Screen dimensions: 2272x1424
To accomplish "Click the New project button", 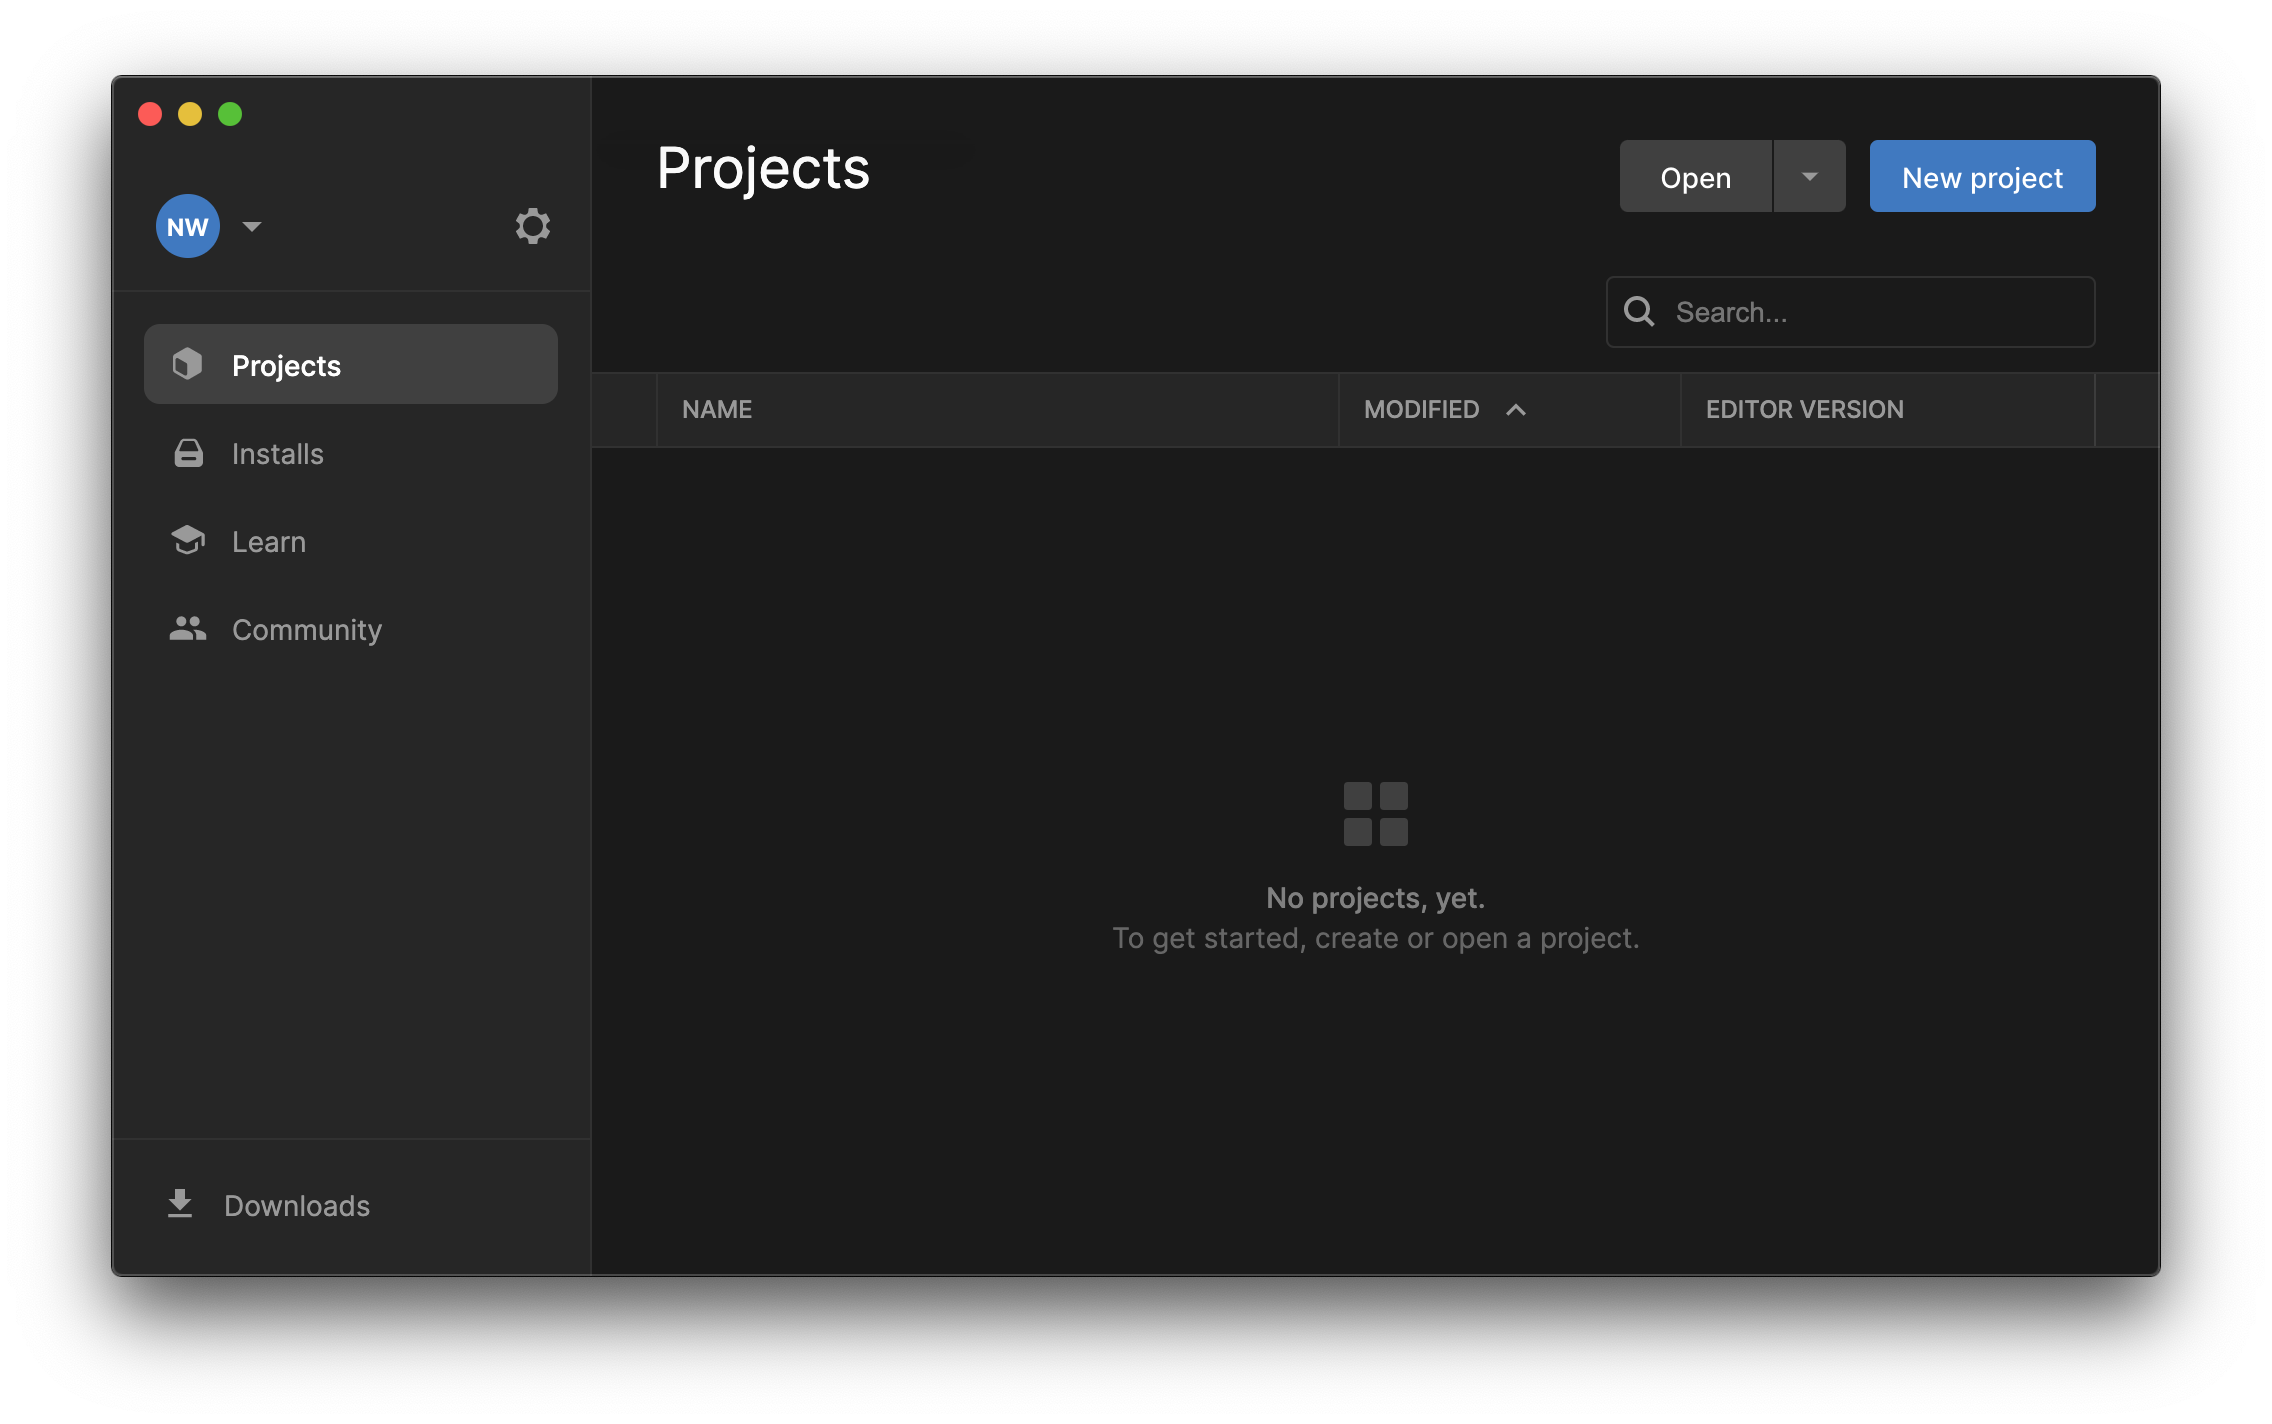I will [1982, 176].
